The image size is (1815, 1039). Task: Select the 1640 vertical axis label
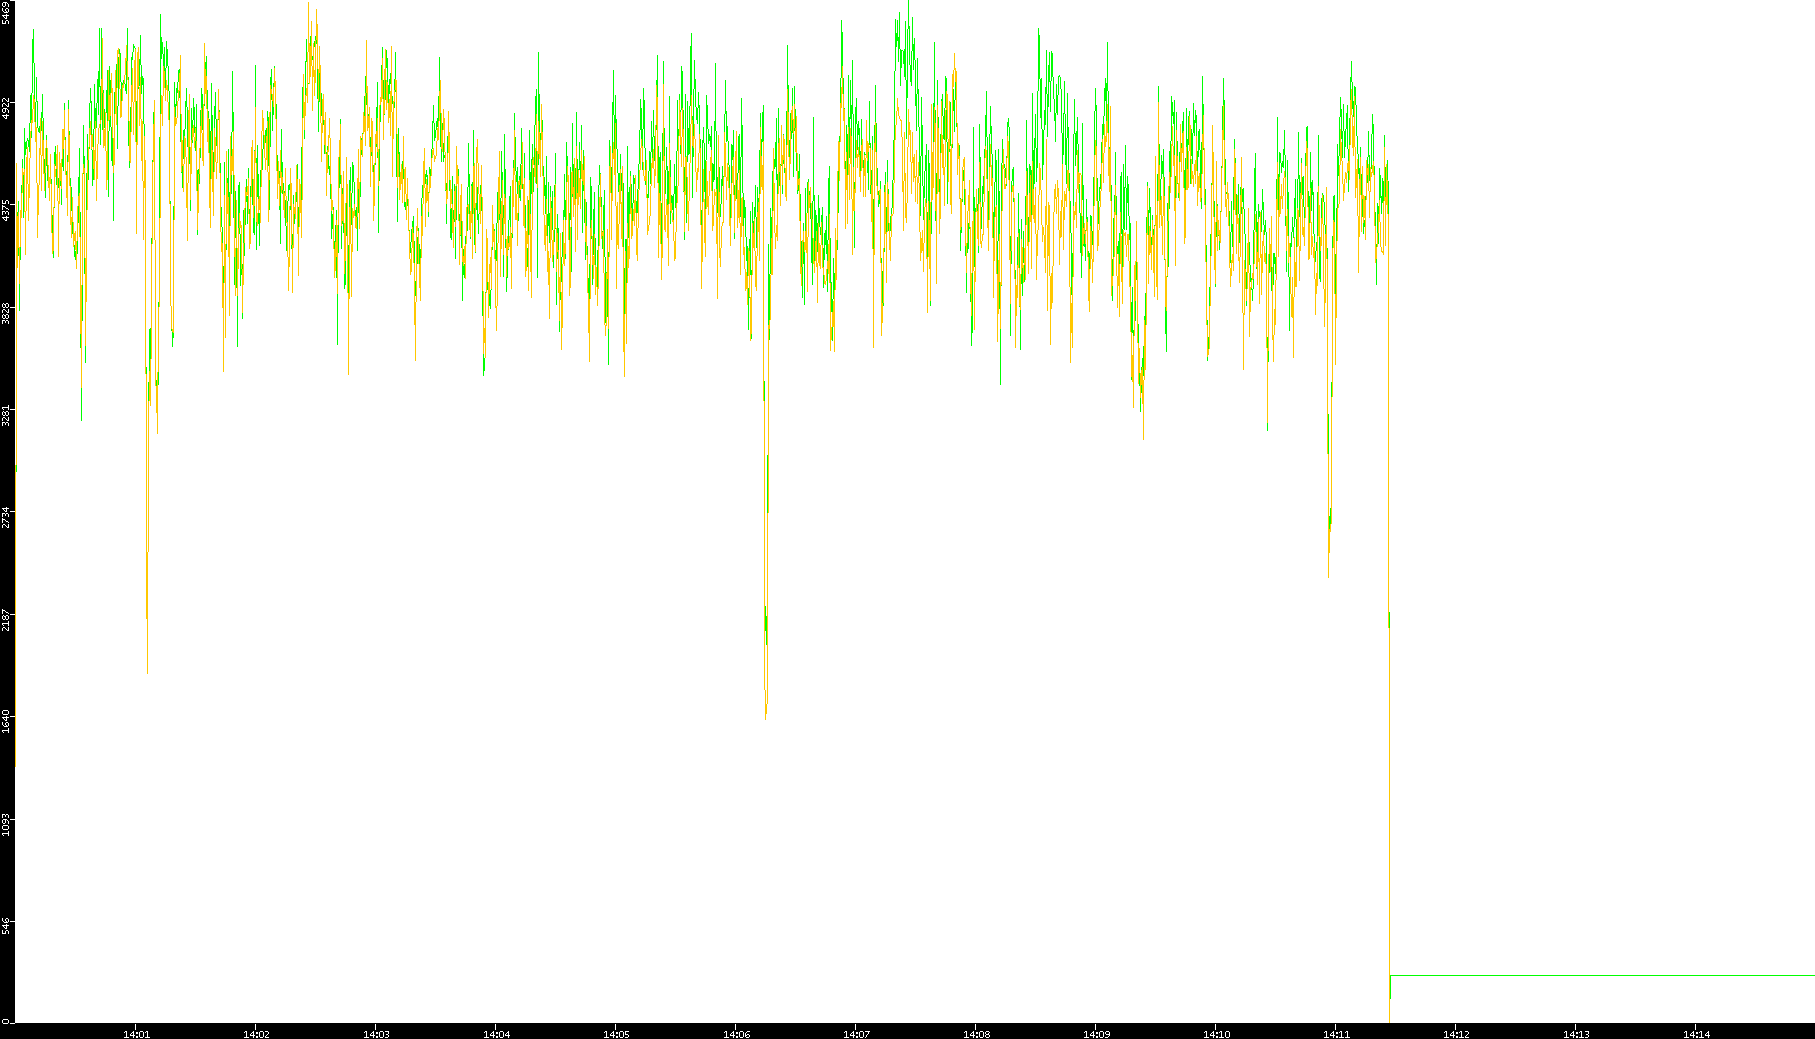tap(7, 722)
